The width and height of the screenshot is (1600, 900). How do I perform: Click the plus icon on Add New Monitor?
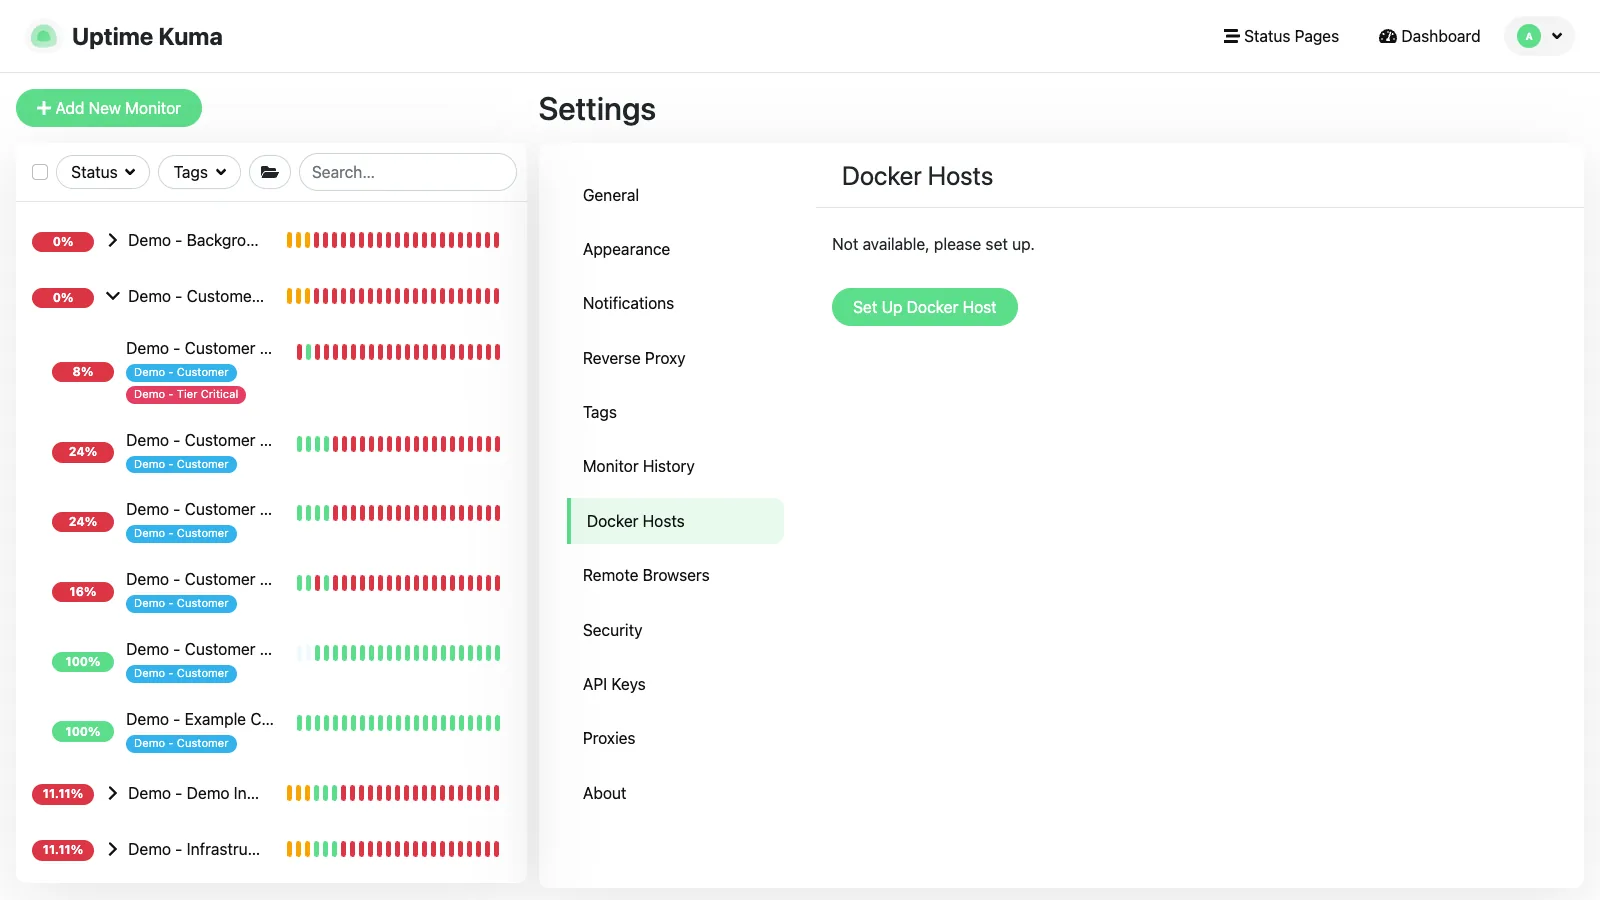coord(44,108)
